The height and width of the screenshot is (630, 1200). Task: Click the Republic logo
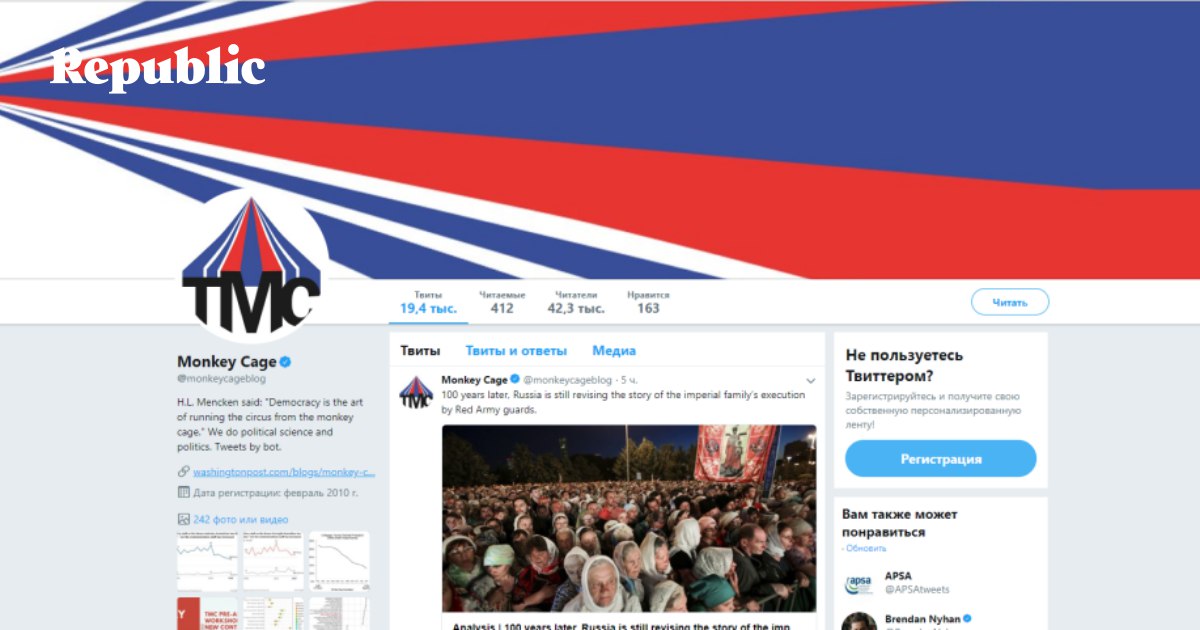click(158, 67)
